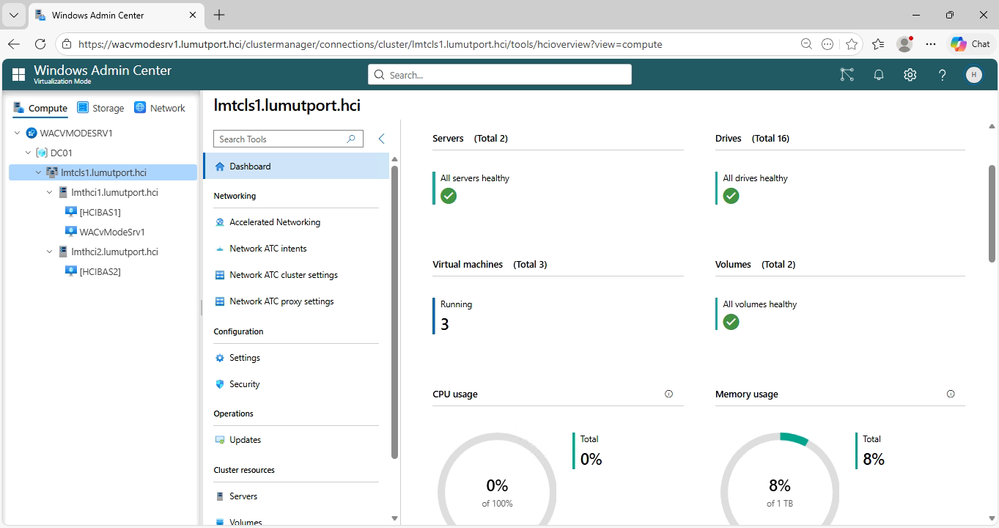The width and height of the screenshot is (999, 528).
Task: Click the Search Tools input field
Action: coord(288,139)
